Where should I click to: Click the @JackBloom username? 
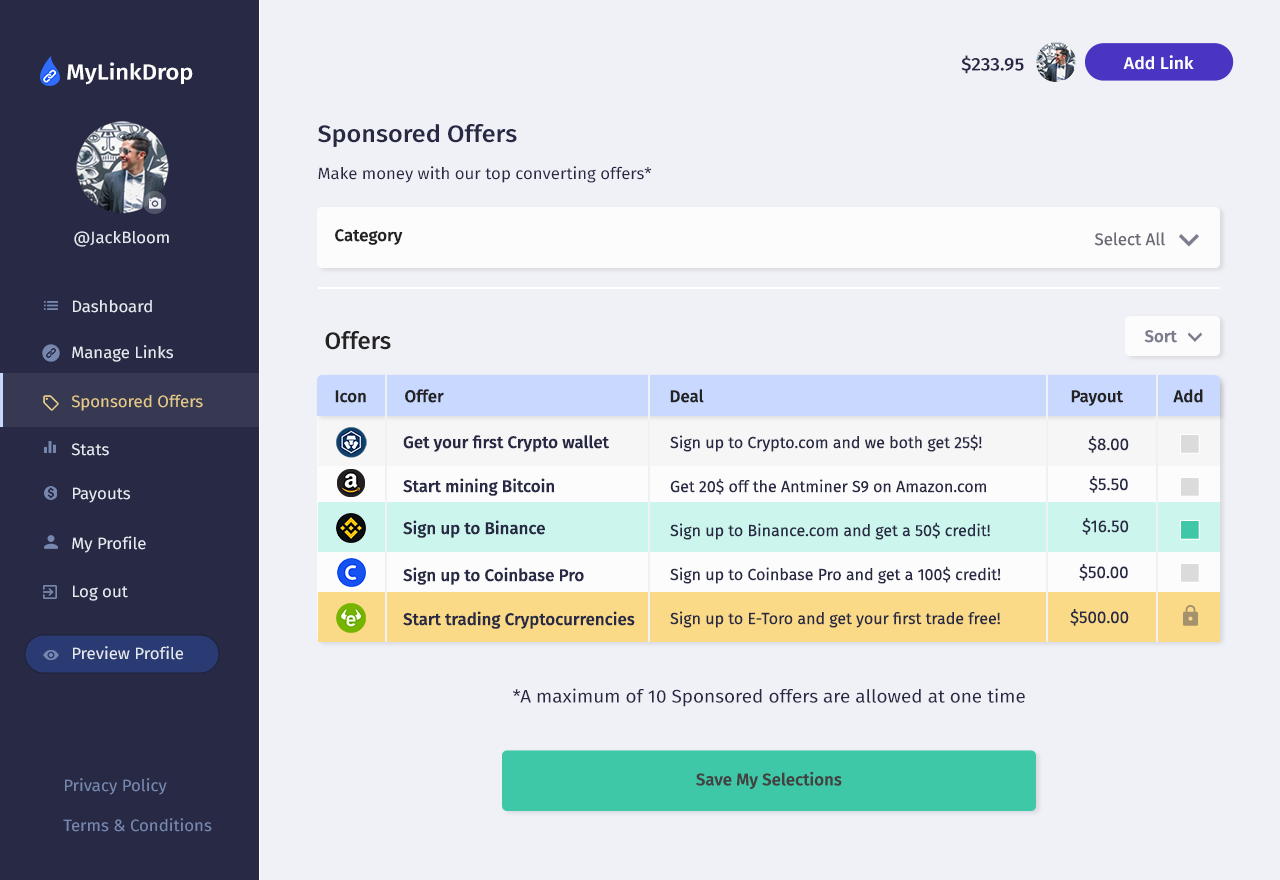click(x=122, y=237)
